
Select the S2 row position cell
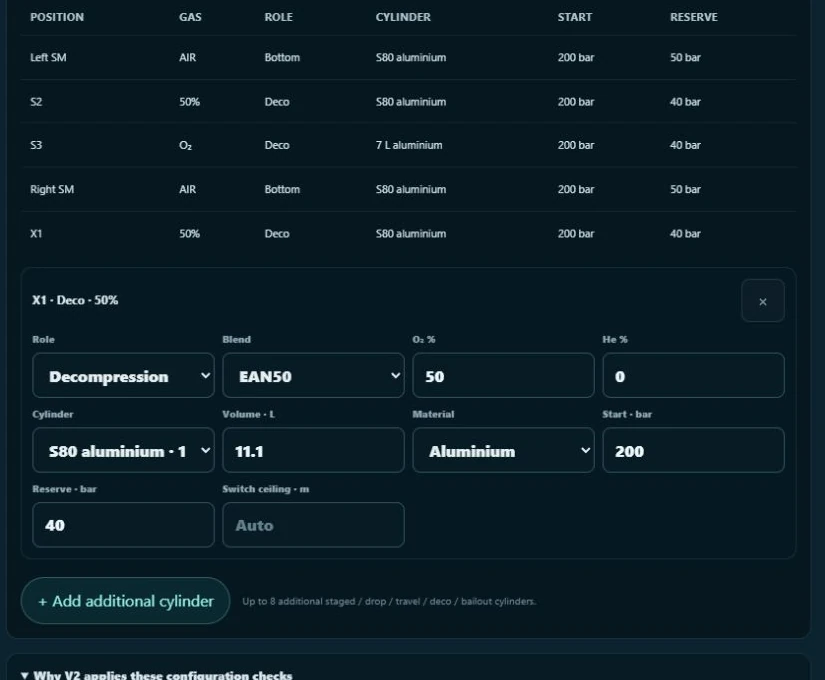36,102
